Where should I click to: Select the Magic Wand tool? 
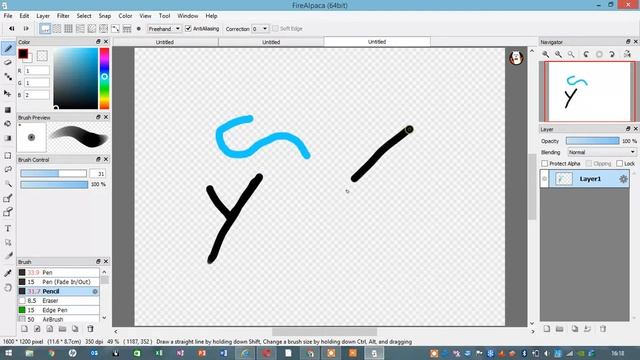pos(8,184)
